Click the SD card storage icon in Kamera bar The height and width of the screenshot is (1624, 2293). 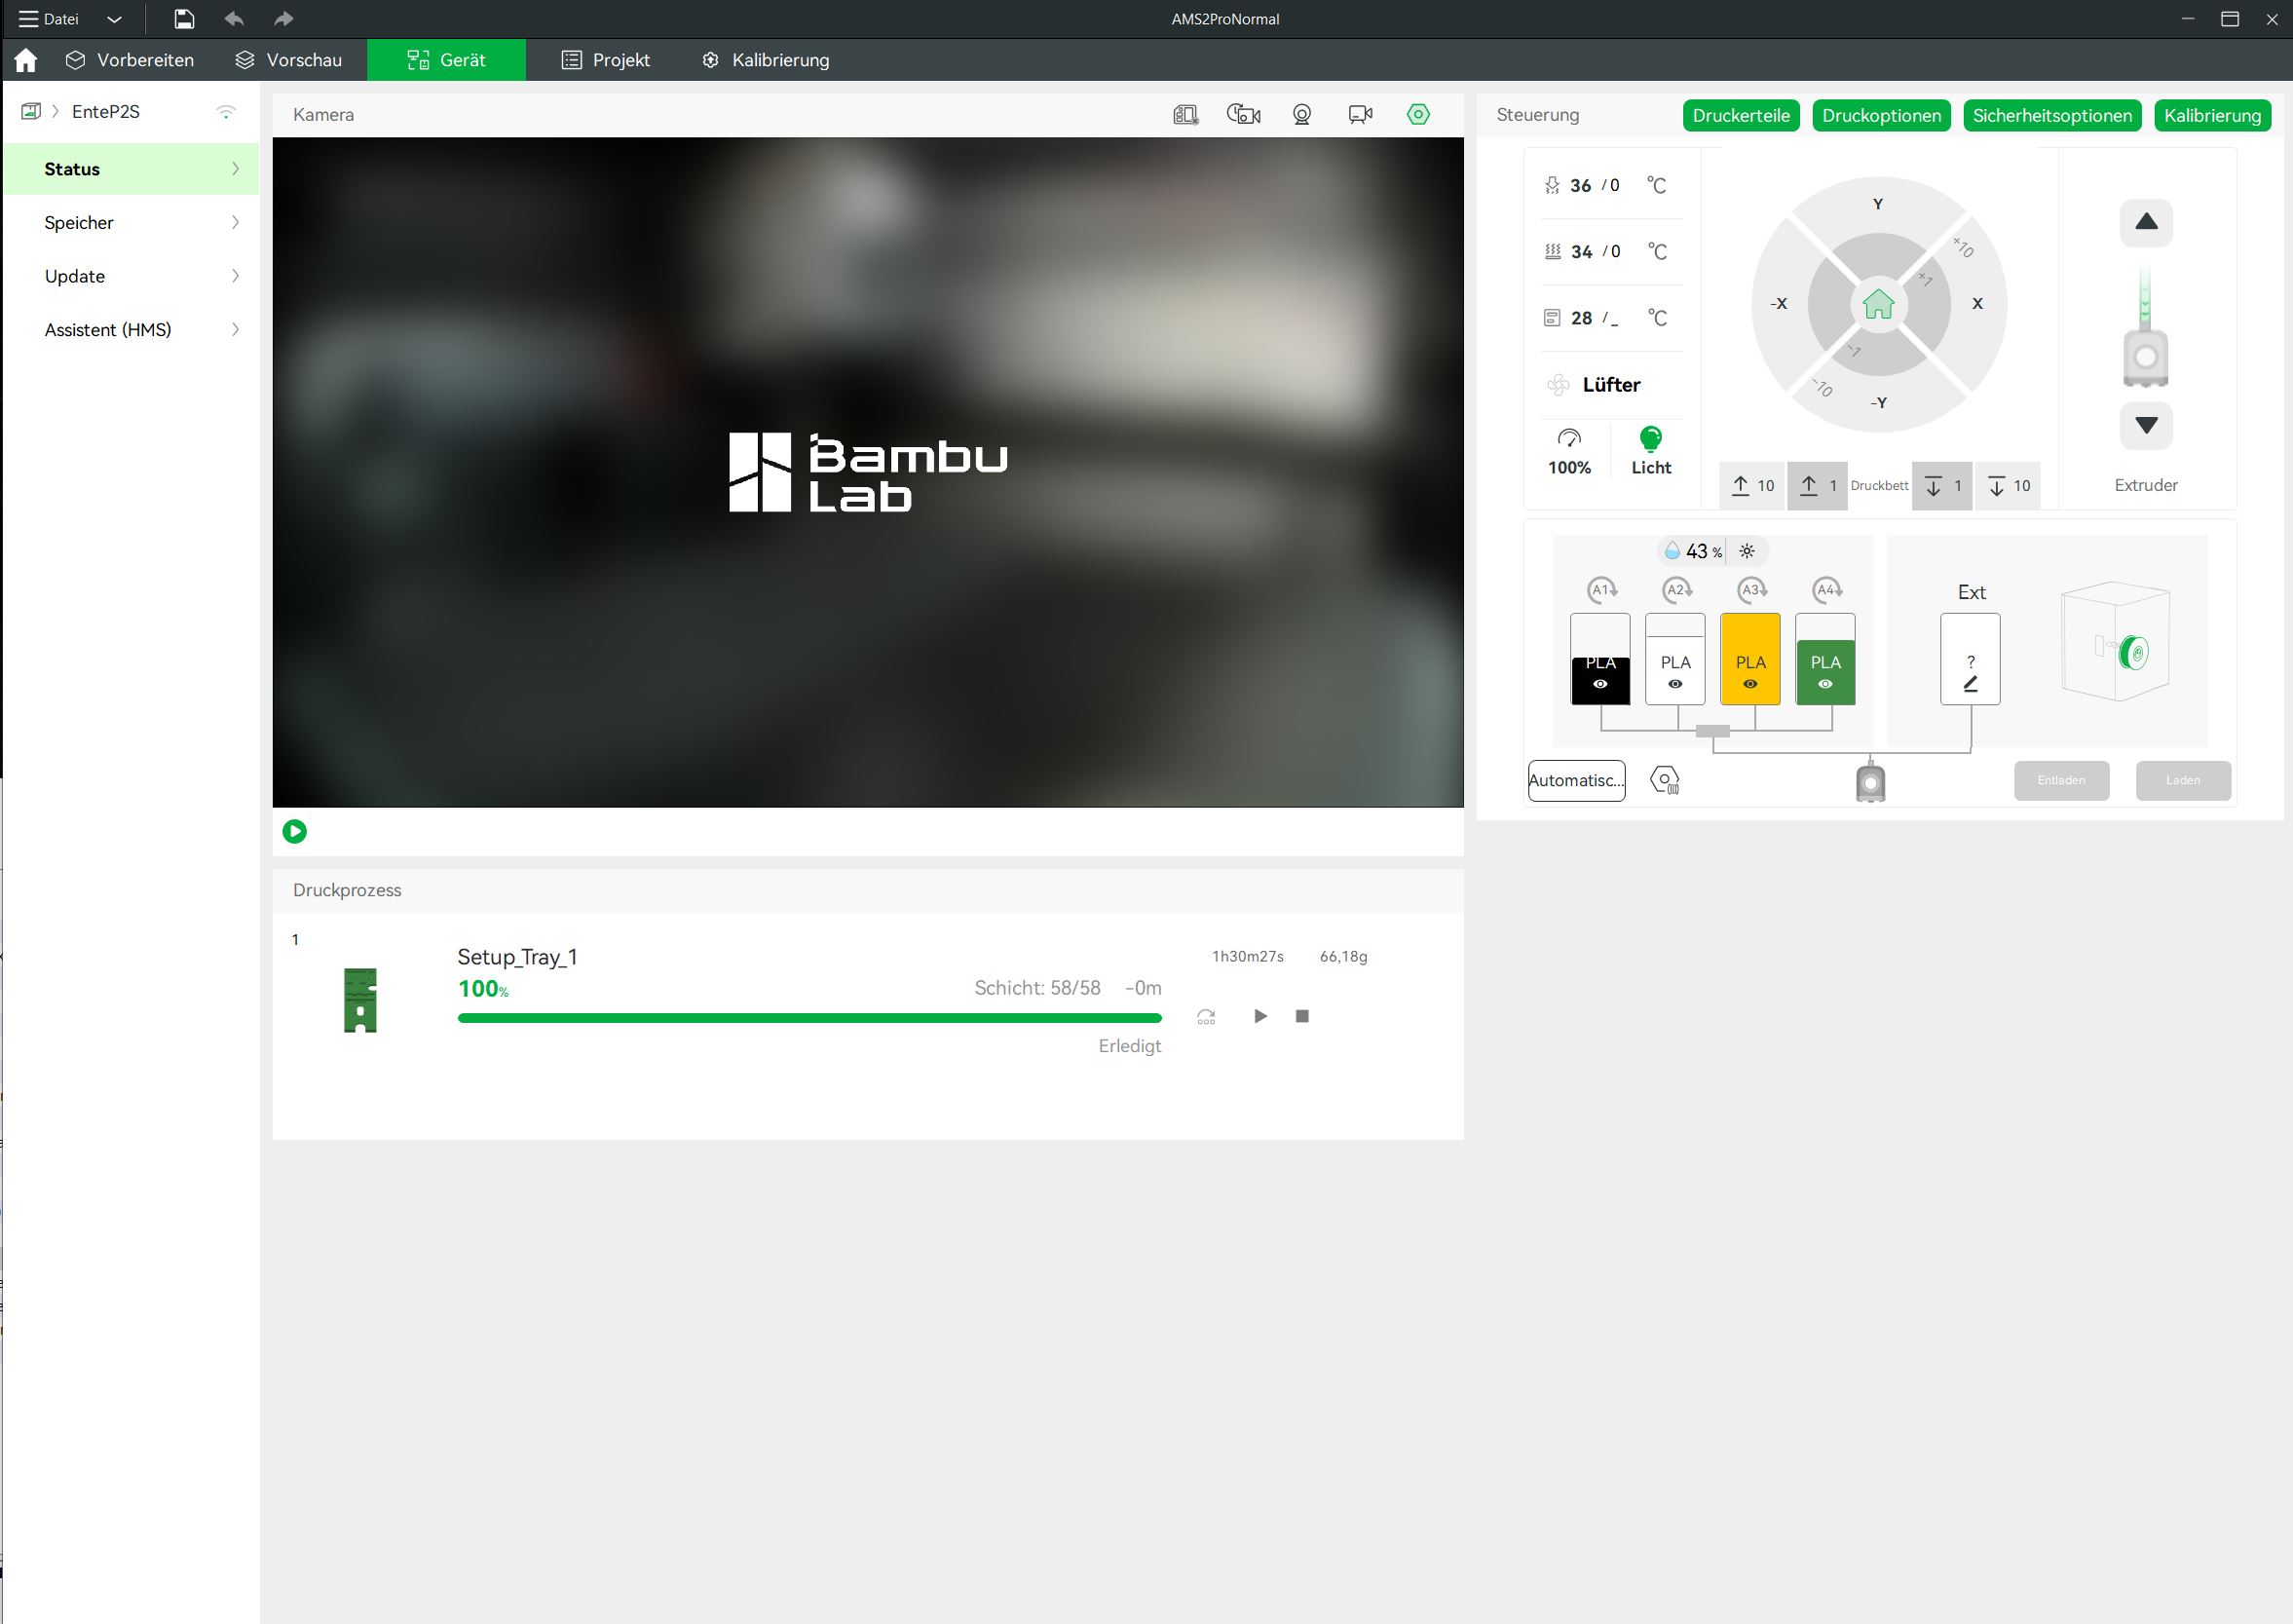(1185, 114)
